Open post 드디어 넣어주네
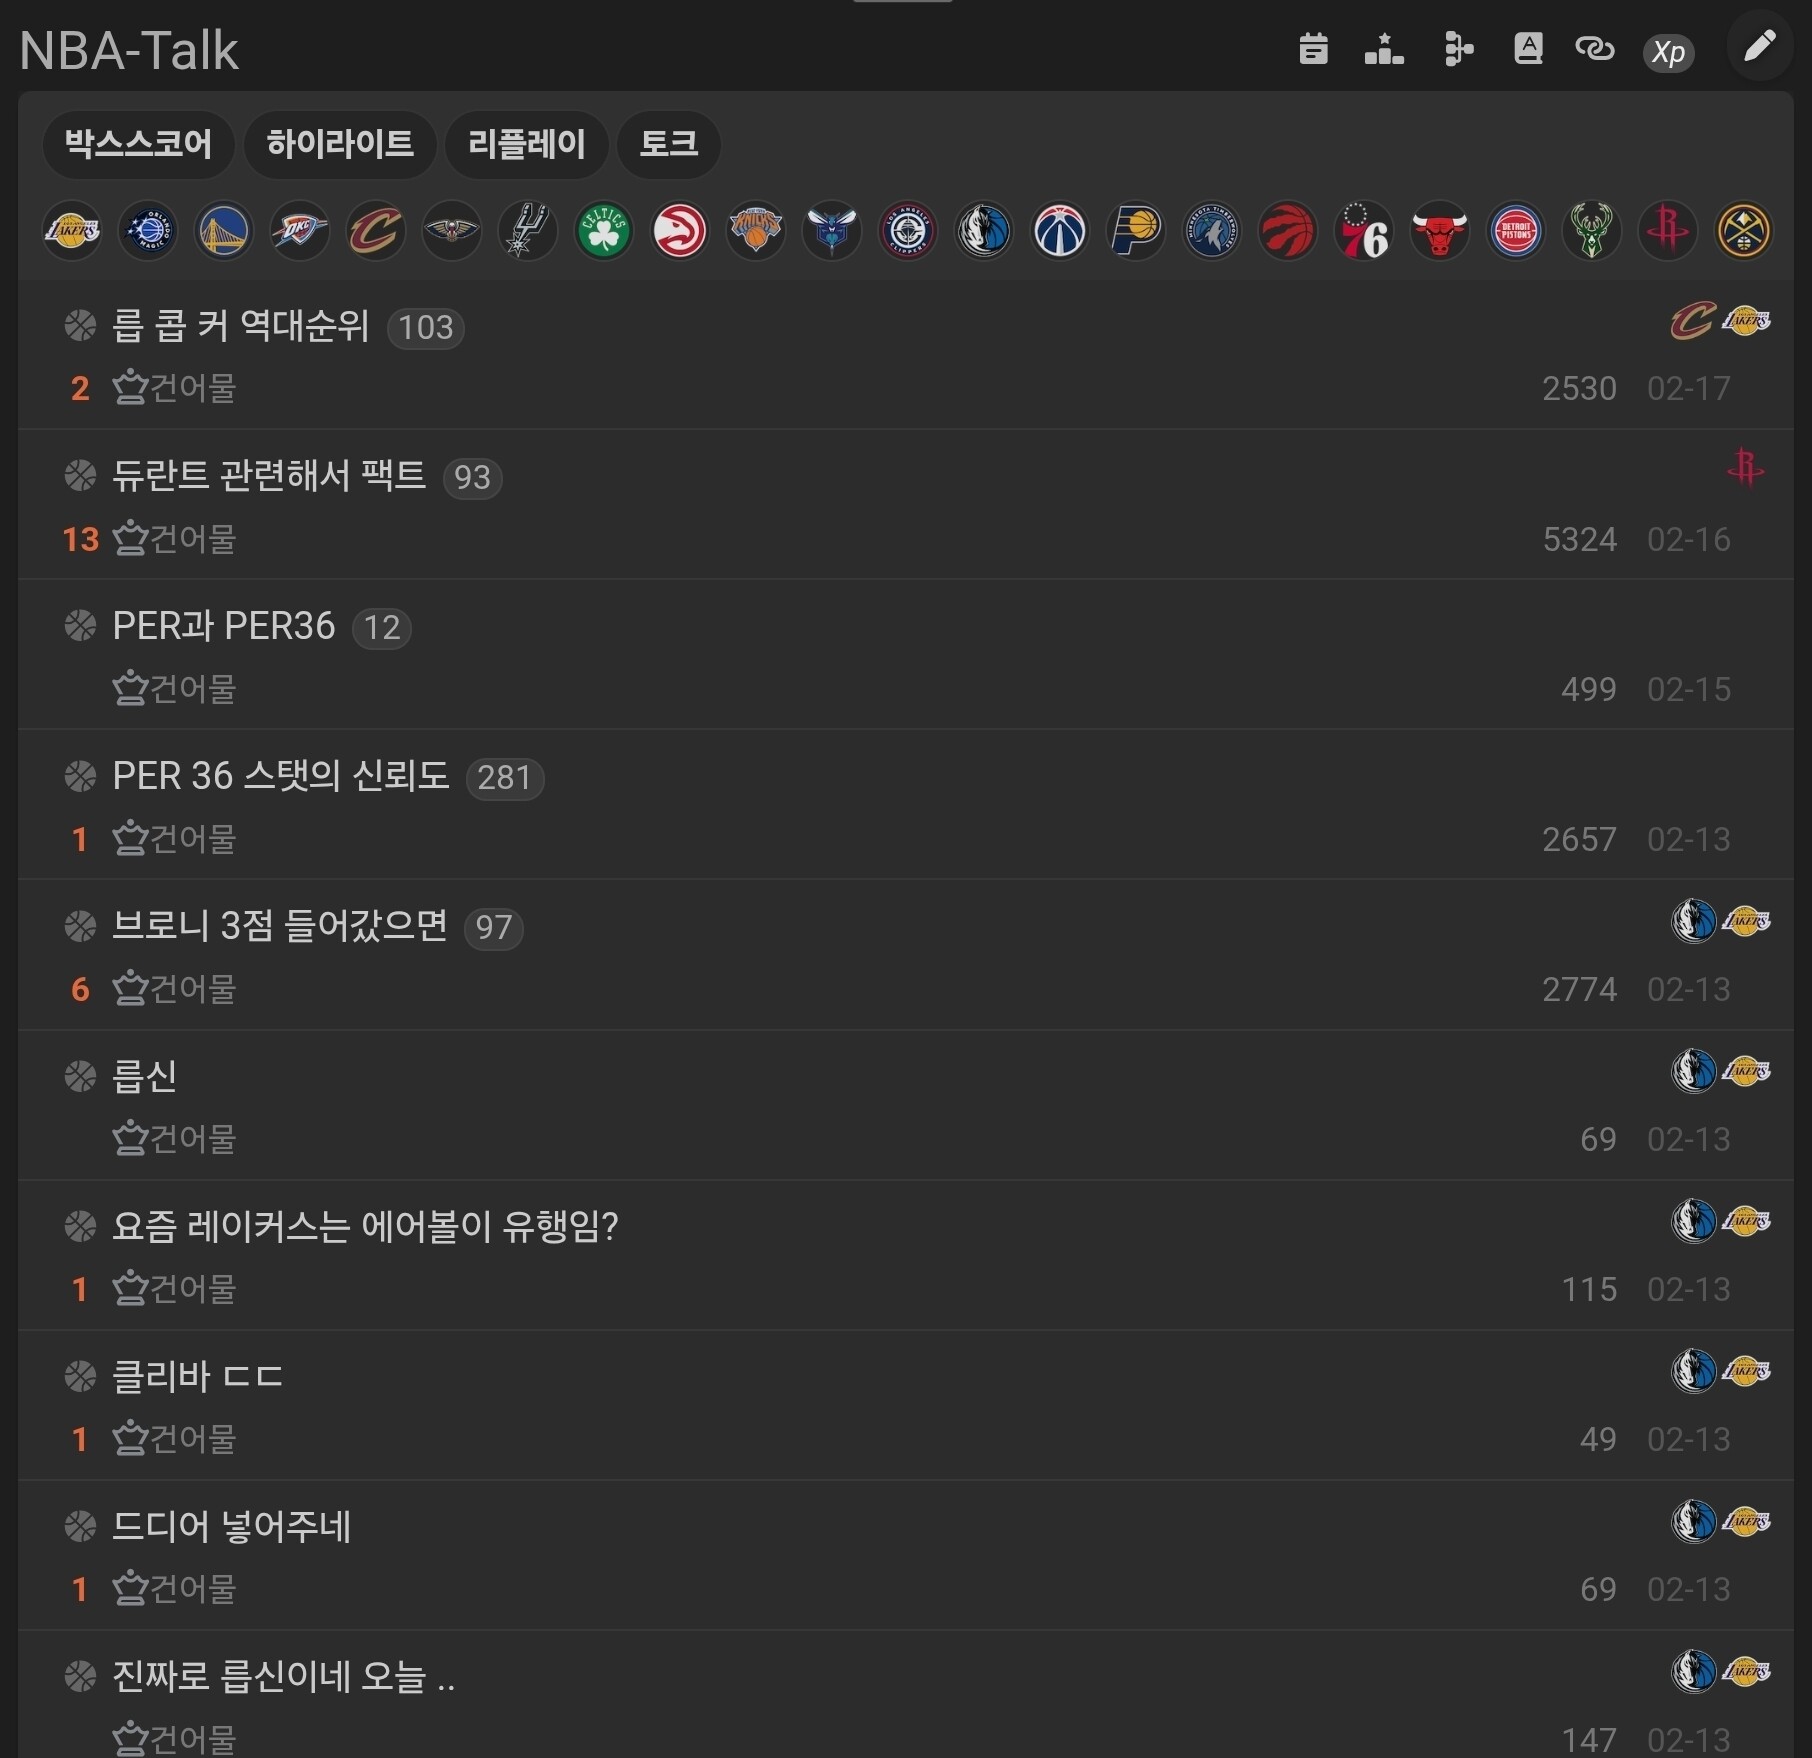This screenshot has height=1758, width=1812. [231, 1526]
